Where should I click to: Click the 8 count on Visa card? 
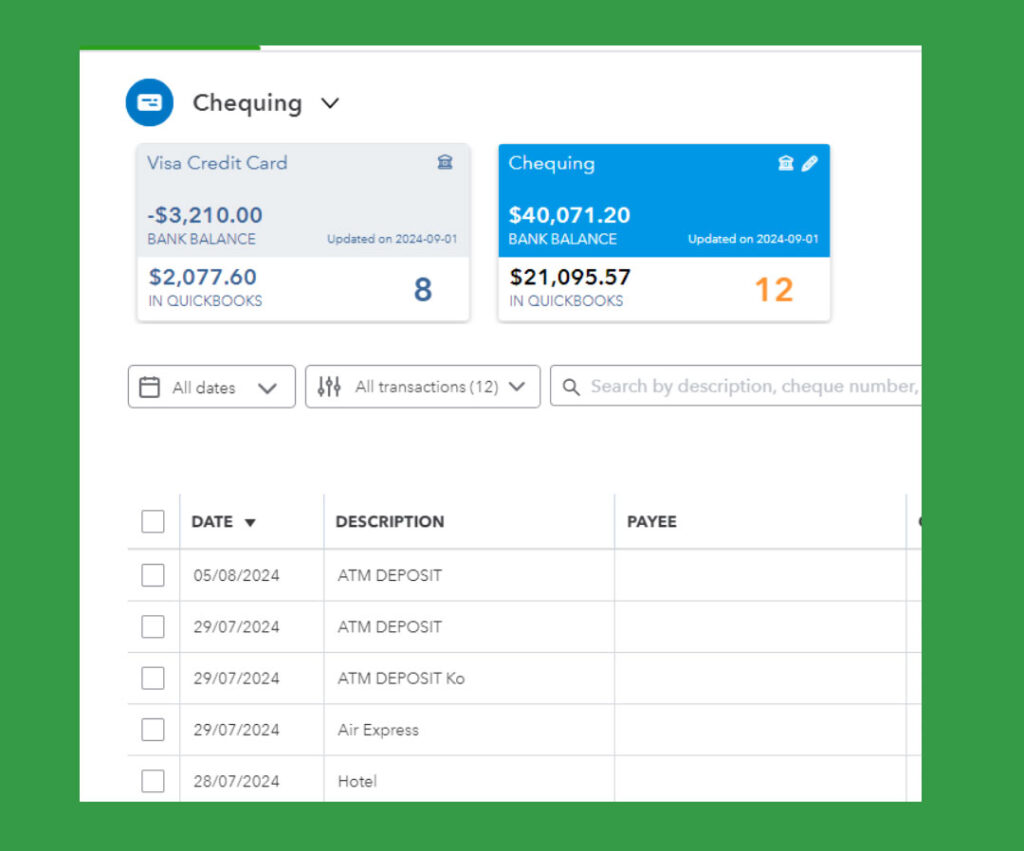423,290
